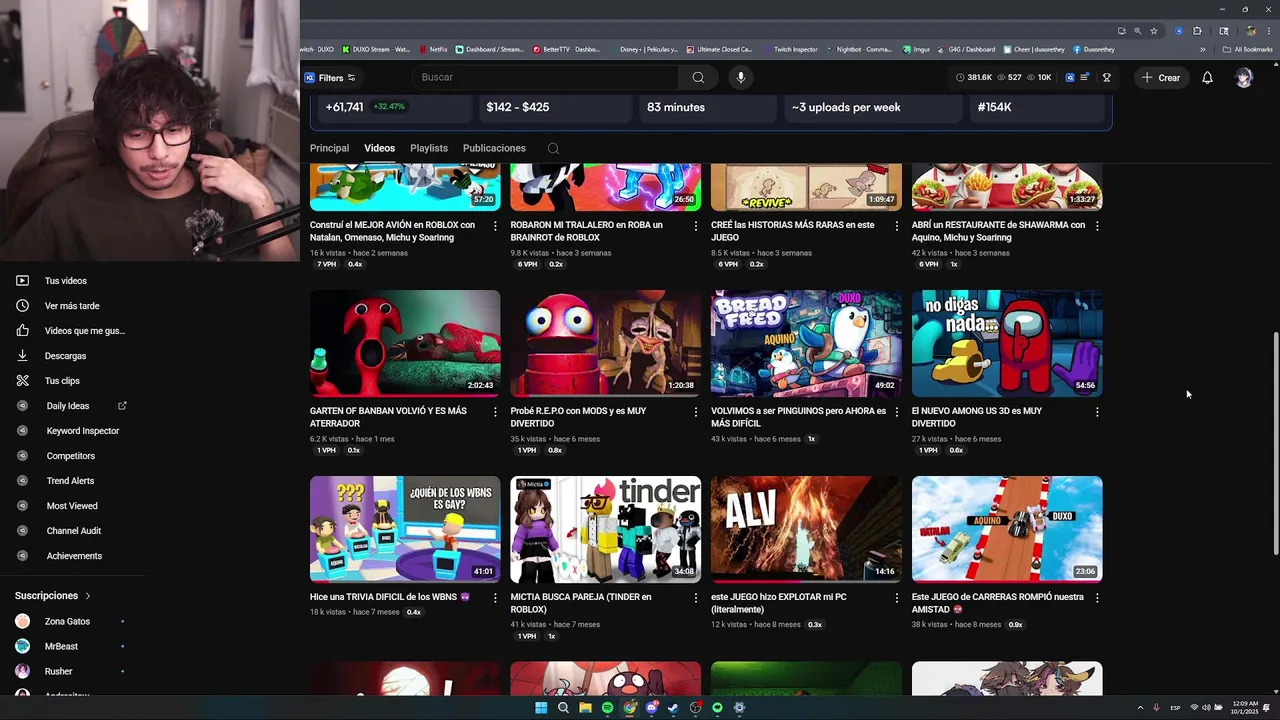Open Twitch Inspector bookmark
The width and height of the screenshot is (1280, 720).
(790, 49)
